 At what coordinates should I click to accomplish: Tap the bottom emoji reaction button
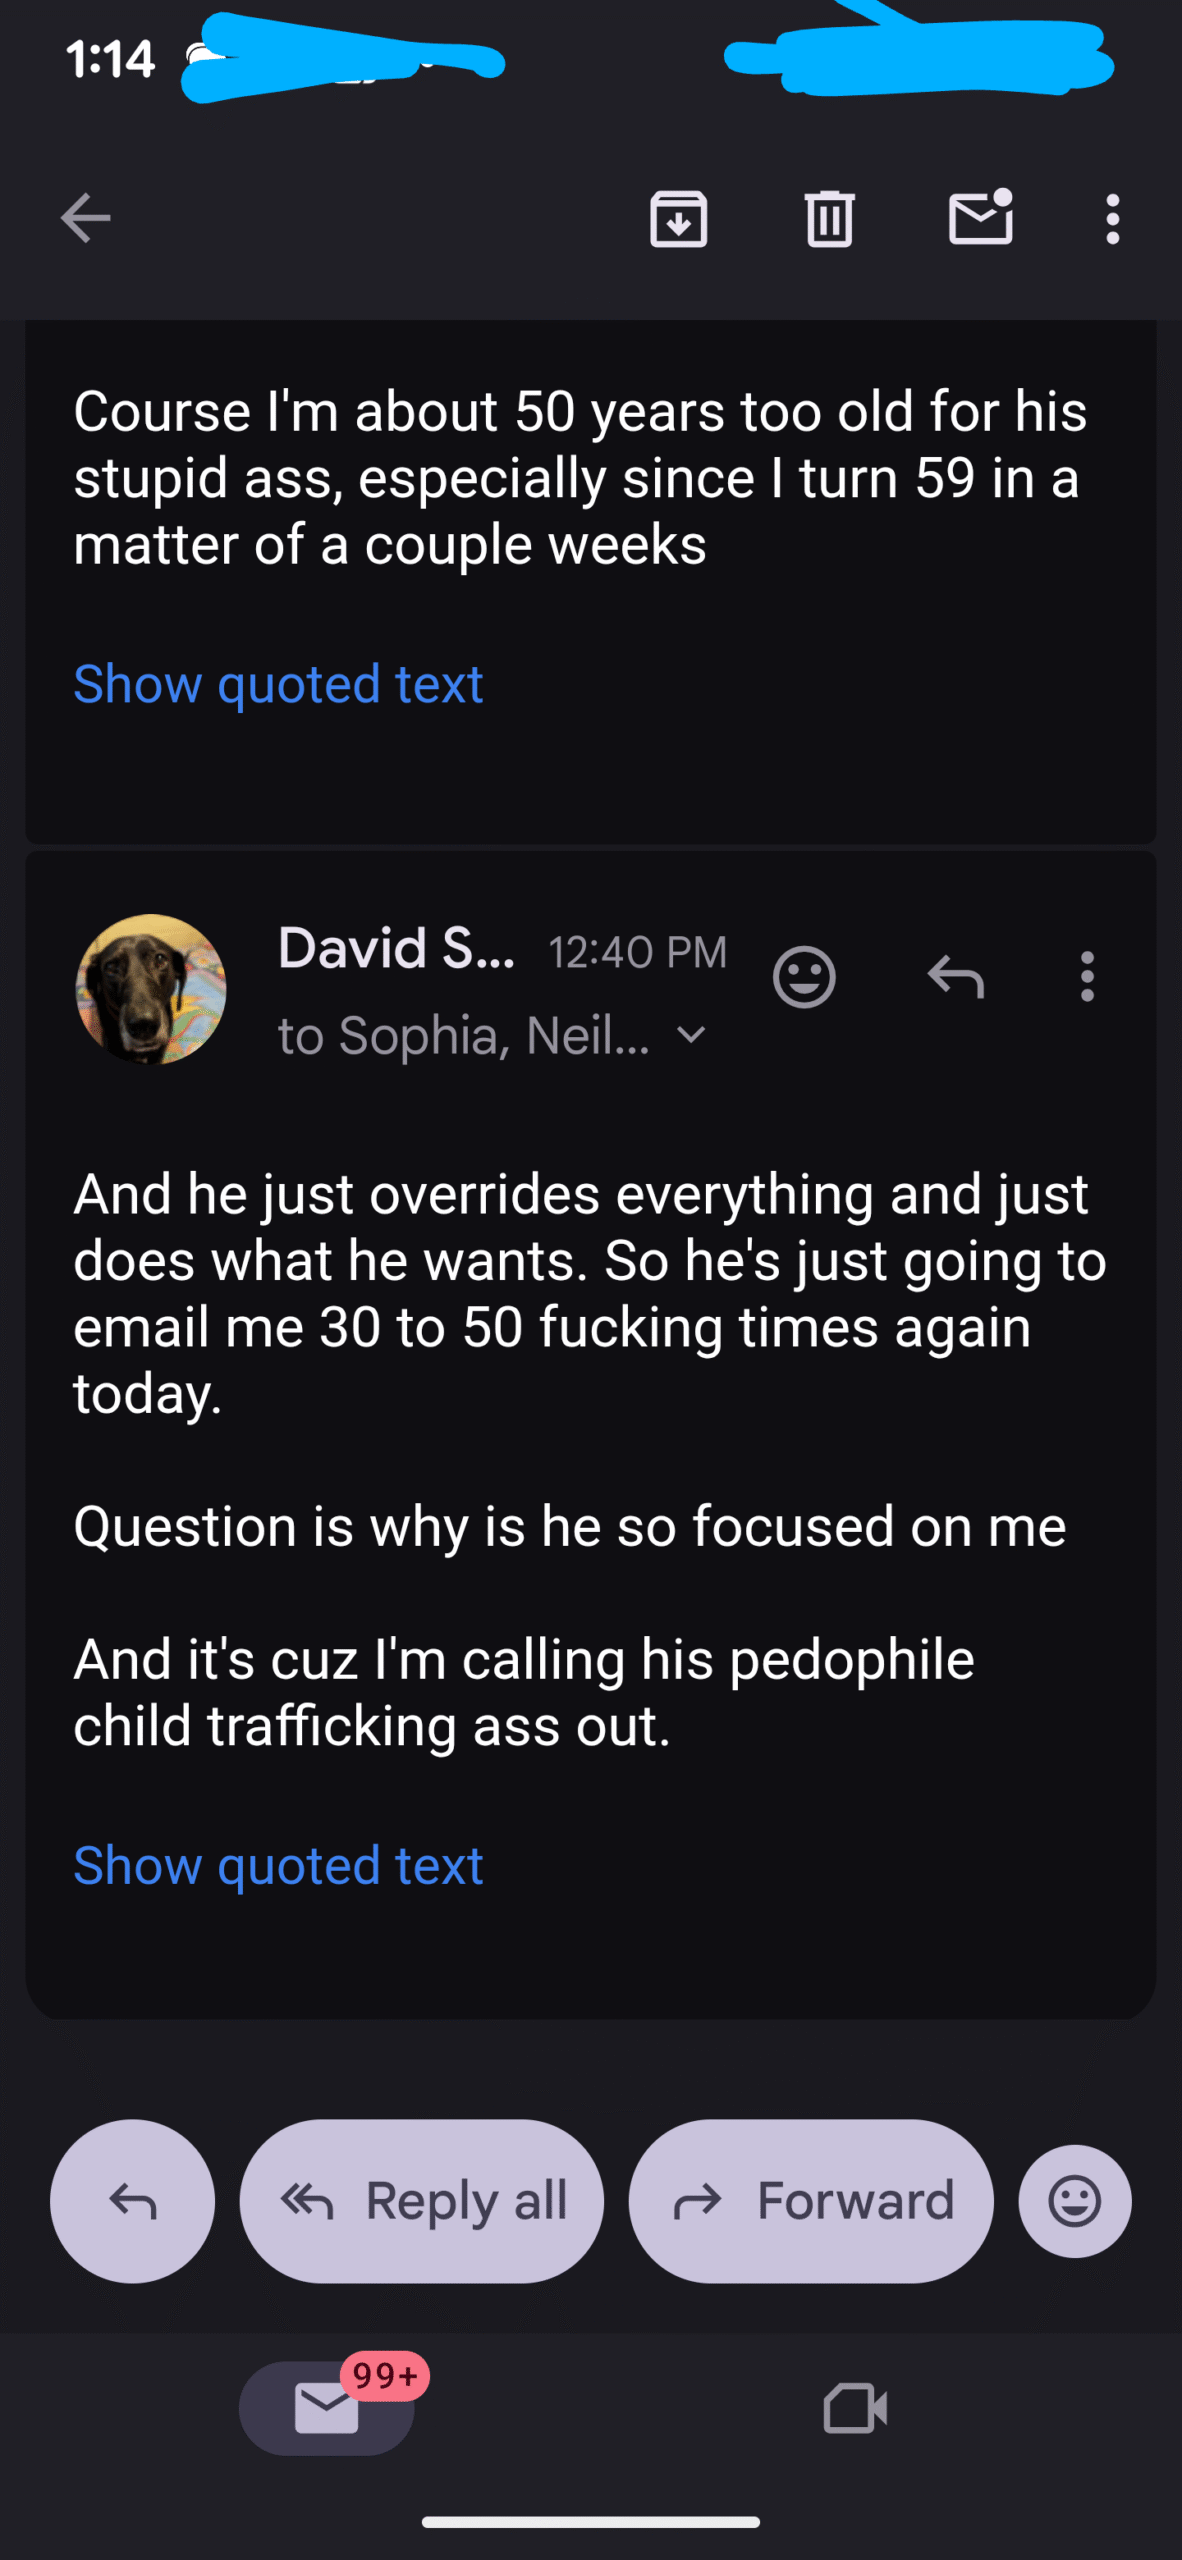click(1075, 2201)
